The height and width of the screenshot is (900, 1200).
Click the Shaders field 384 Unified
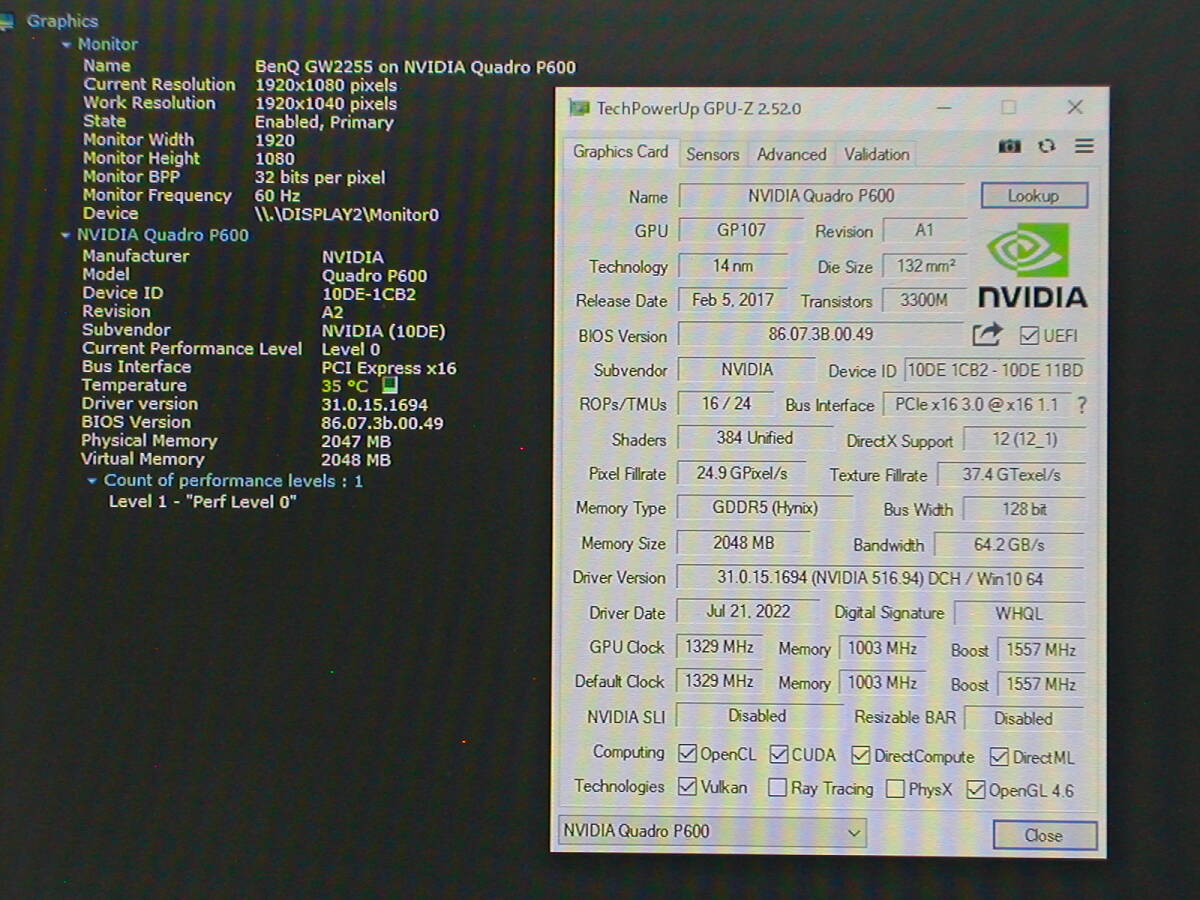point(754,438)
